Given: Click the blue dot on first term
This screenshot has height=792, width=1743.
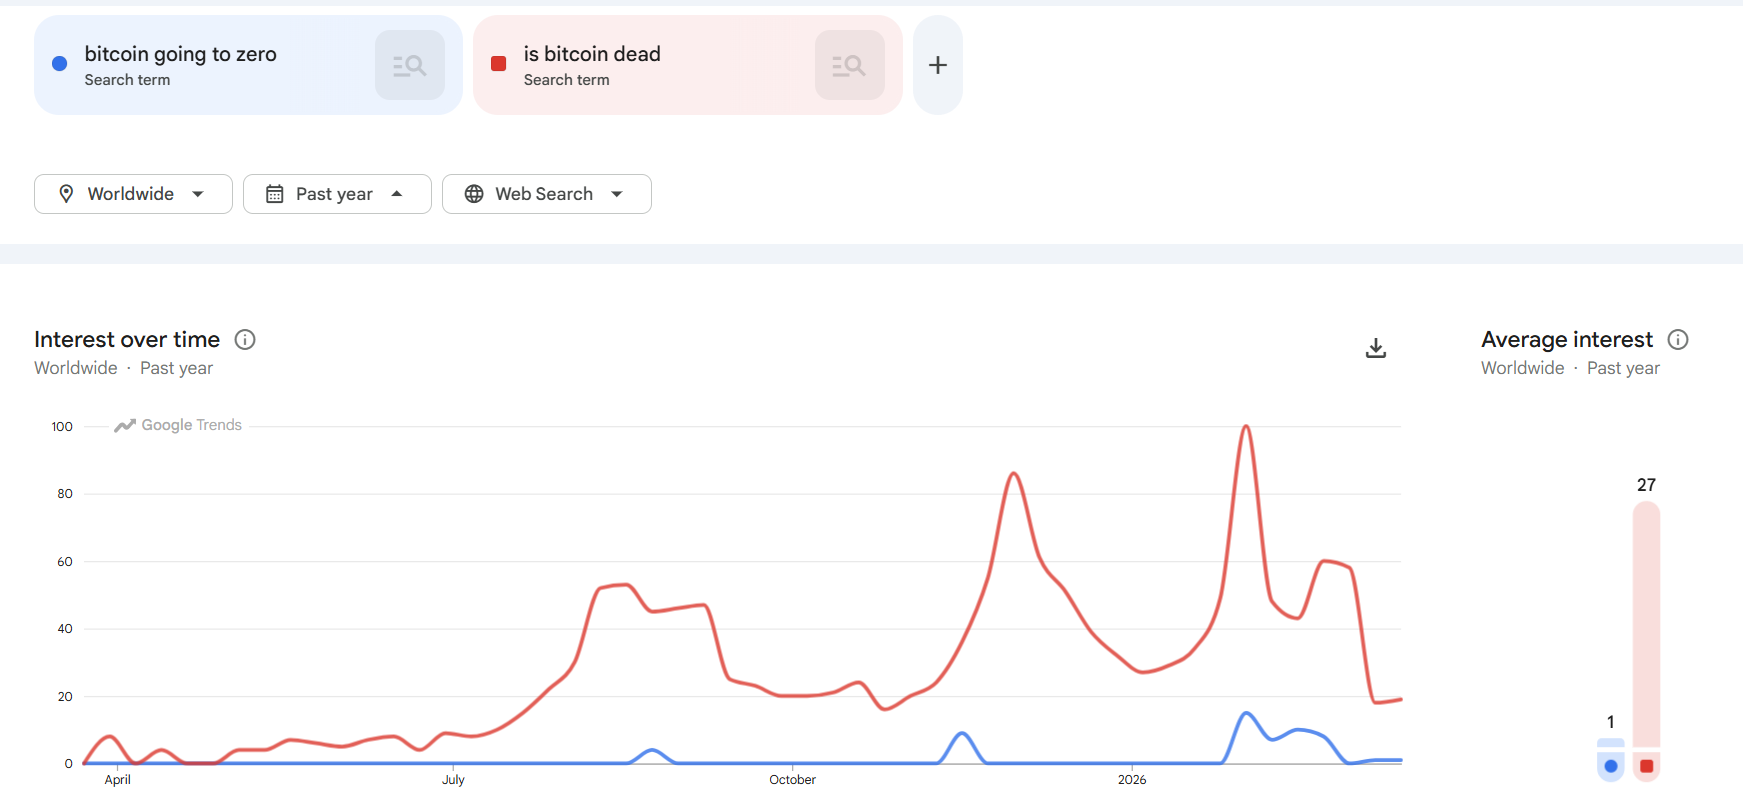Looking at the screenshot, I should (x=59, y=64).
